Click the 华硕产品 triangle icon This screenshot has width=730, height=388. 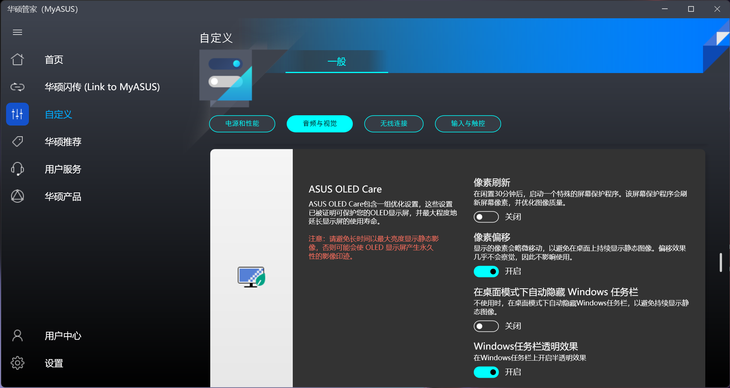(x=17, y=197)
